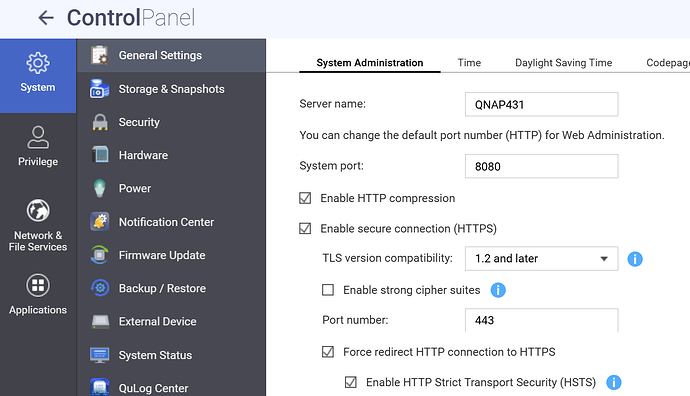Expand the TLS version compatibility dropdown
The height and width of the screenshot is (396, 690).
[x=541, y=258]
